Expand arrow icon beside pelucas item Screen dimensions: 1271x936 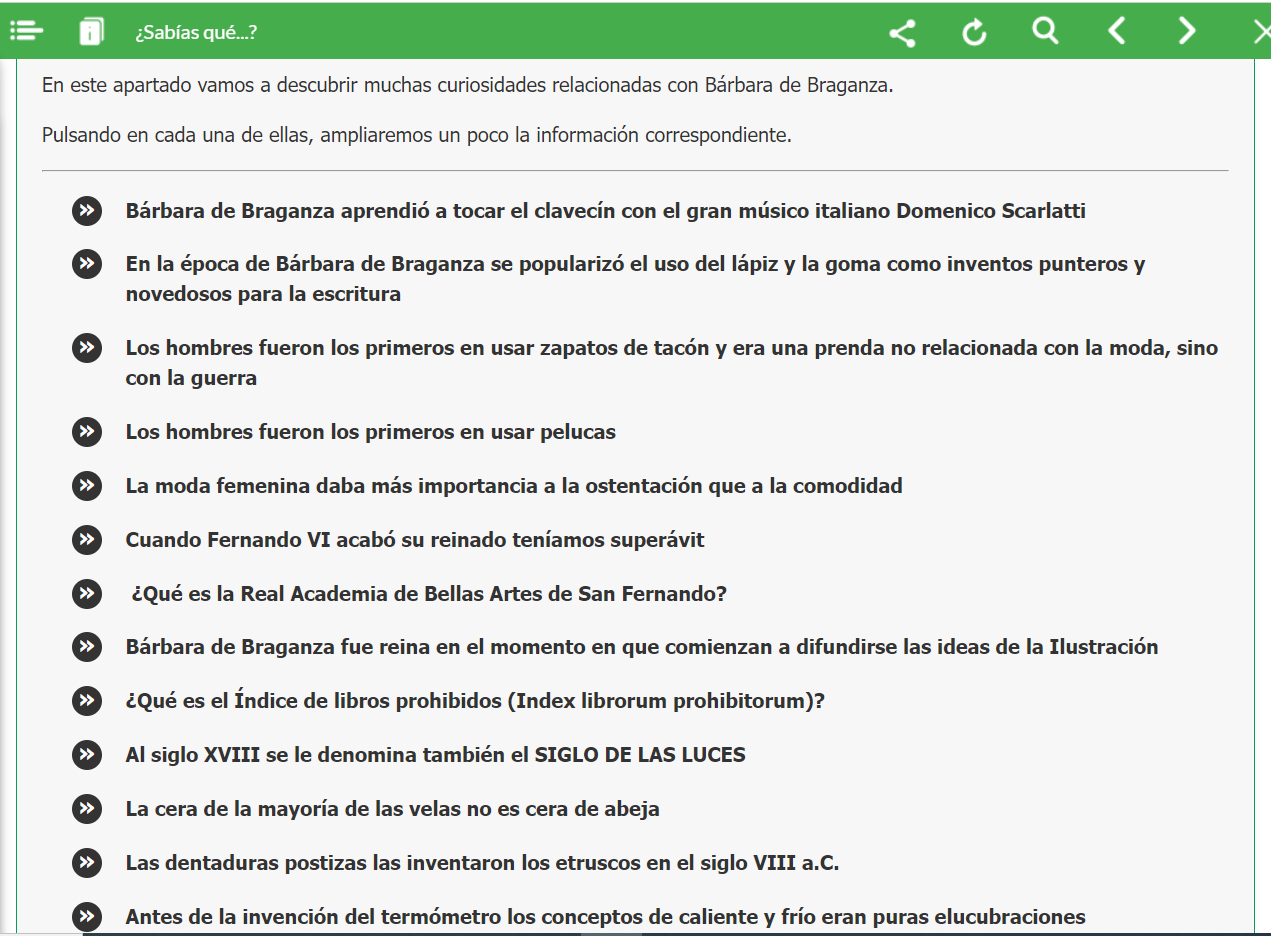point(87,432)
